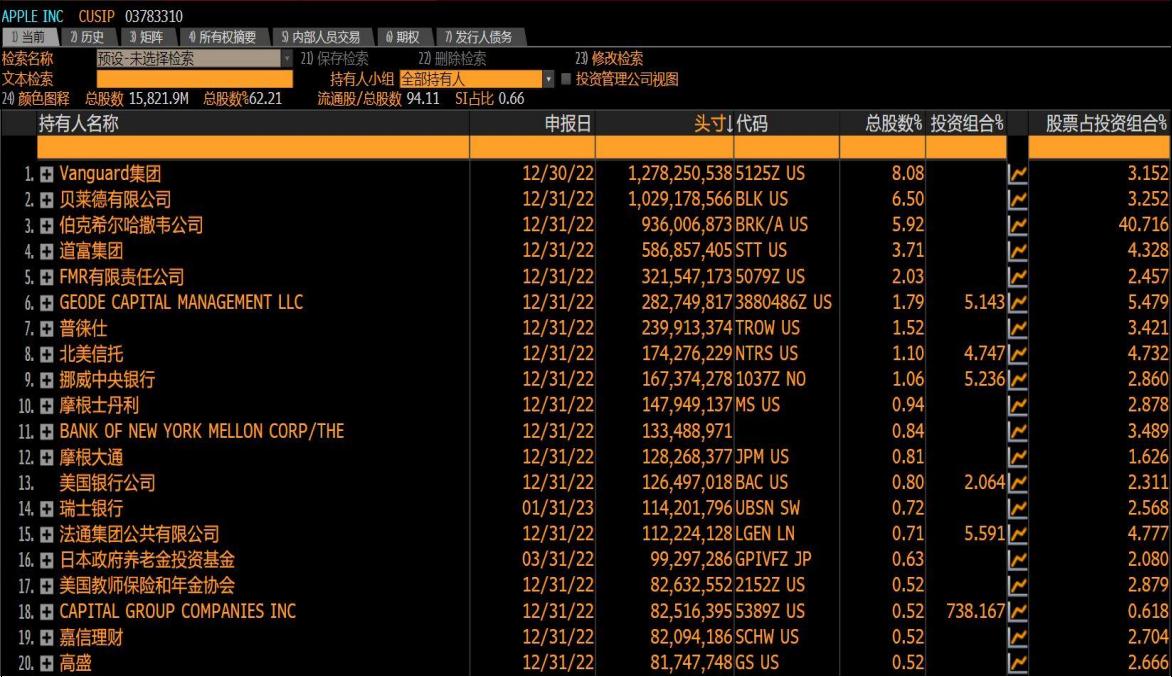Expand 普徕仕 holder row

[x=46, y=329]
